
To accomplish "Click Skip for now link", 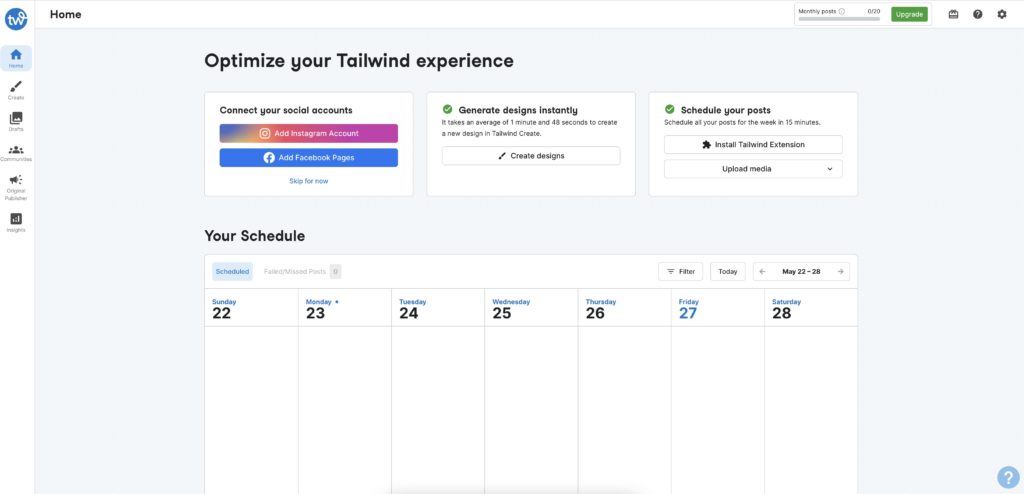I will point(308,181).
